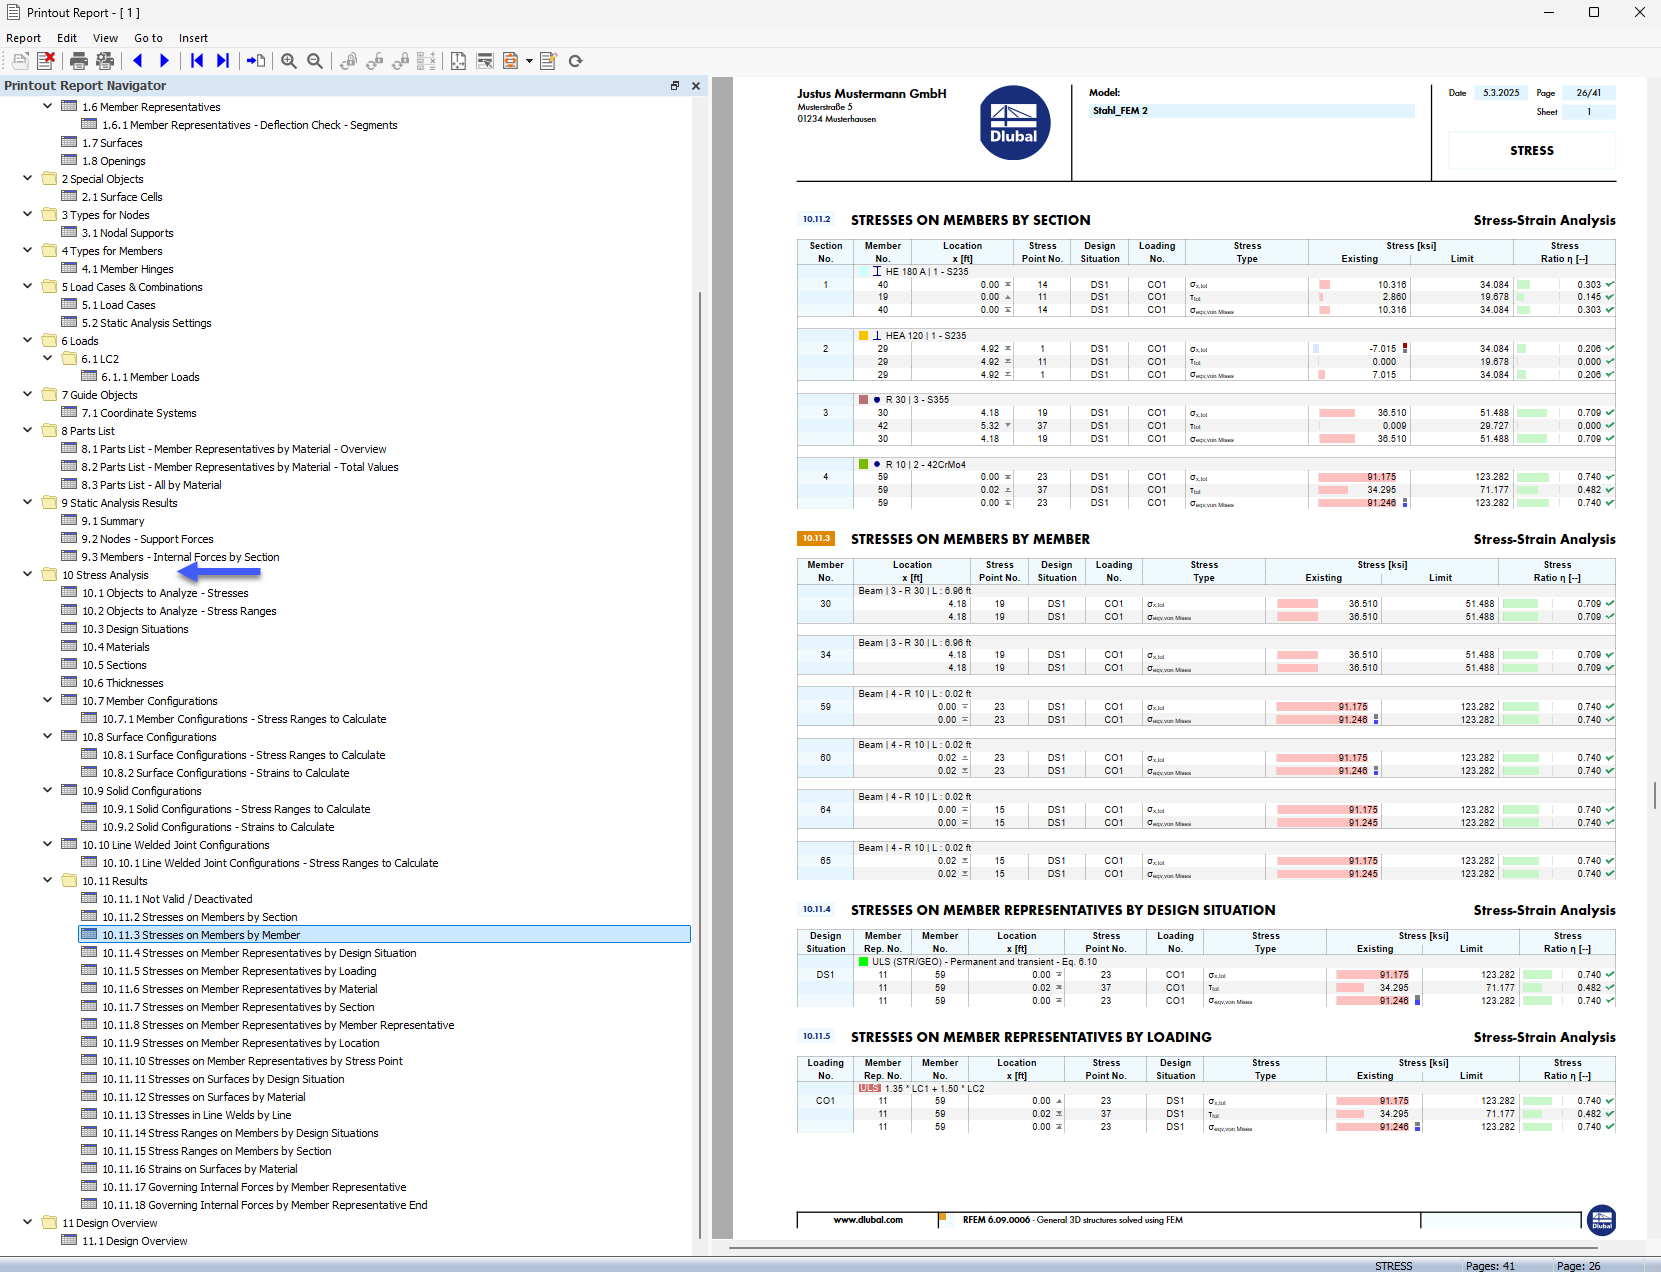Delete the current page from report
The width and height of the screenshot is (1661, 1272).
click(x=45, y=61)
